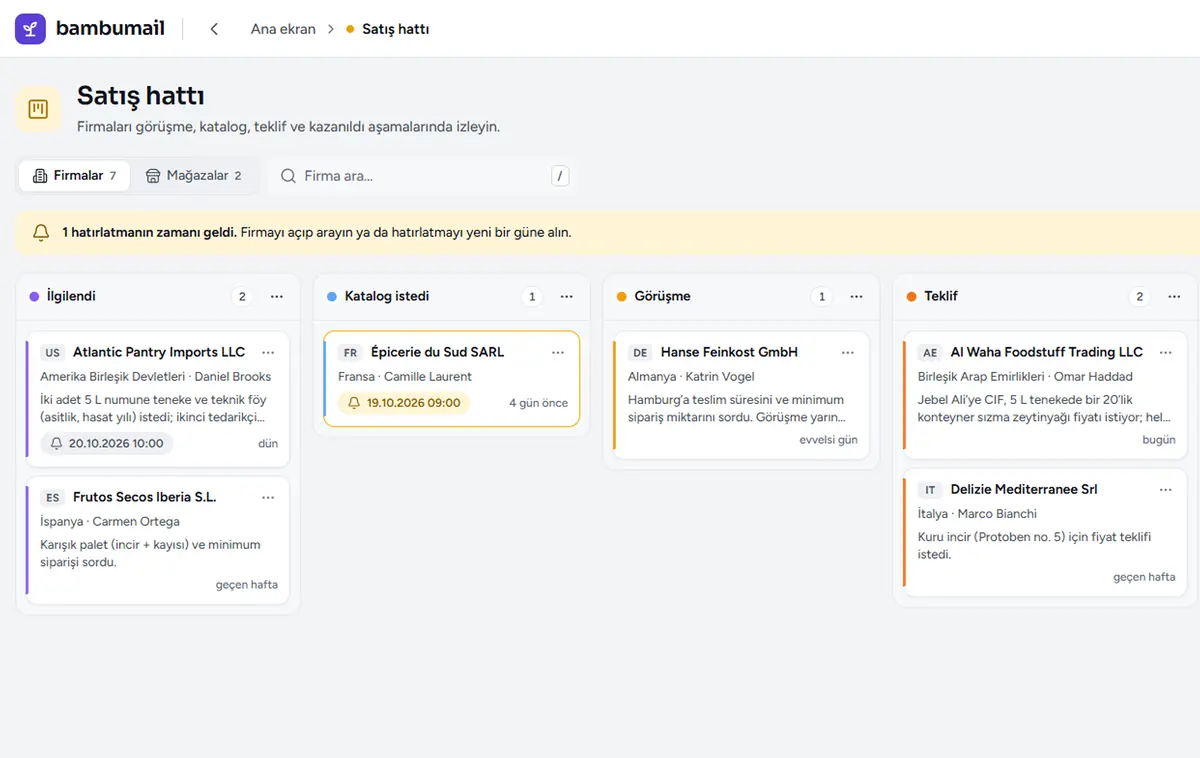Open Épicerie du Sud SARL card menu
Image resolution: width=1200 pixels, height=758 pixels.
pyautogui.click(x=558, y=352)
